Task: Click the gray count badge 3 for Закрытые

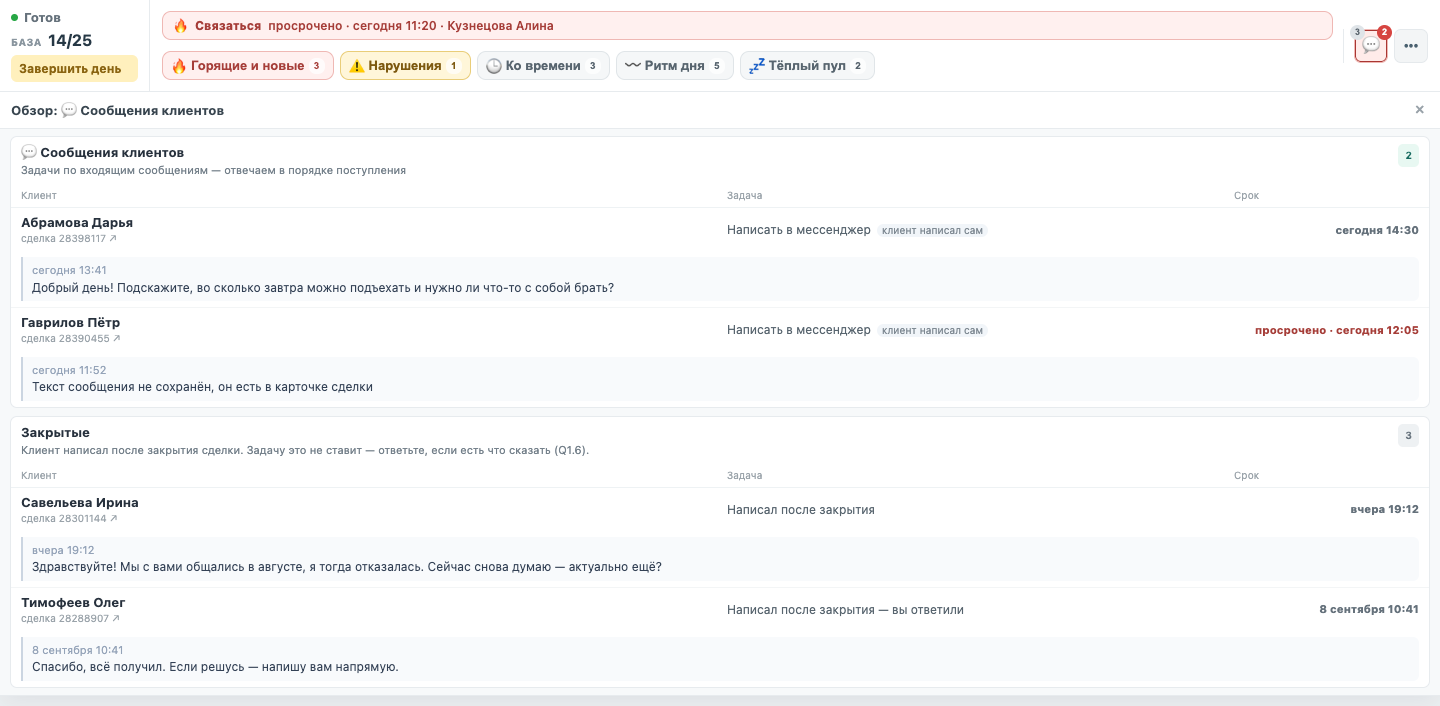Action: (x=1408, y=436)
